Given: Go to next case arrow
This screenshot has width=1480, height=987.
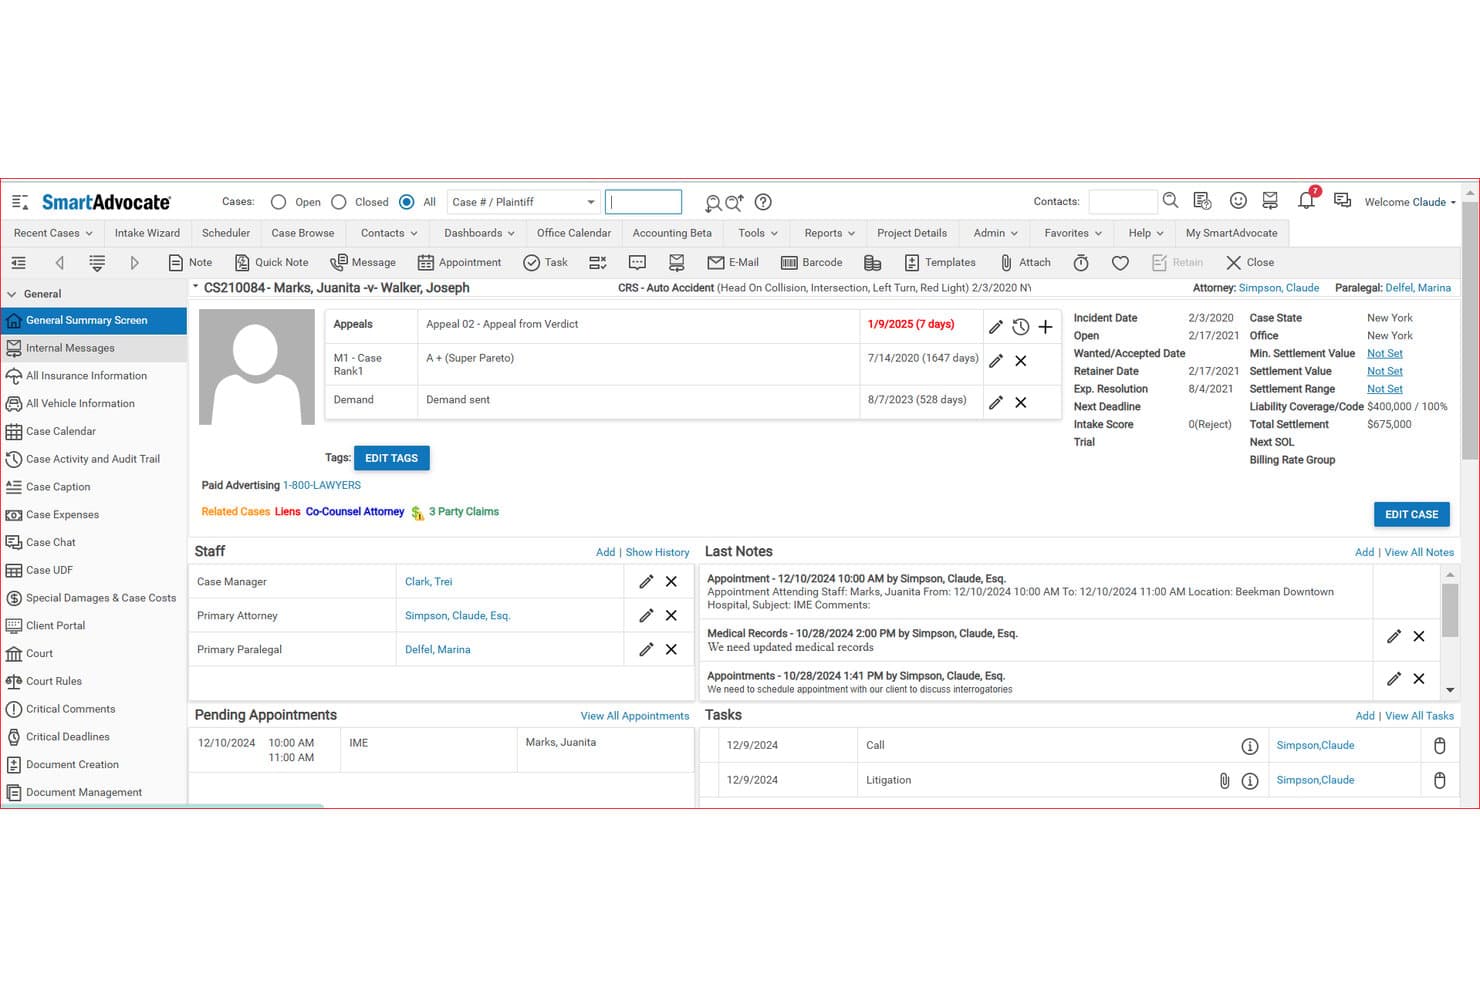Looking at the screenshot, I should (x=134, y=263).
